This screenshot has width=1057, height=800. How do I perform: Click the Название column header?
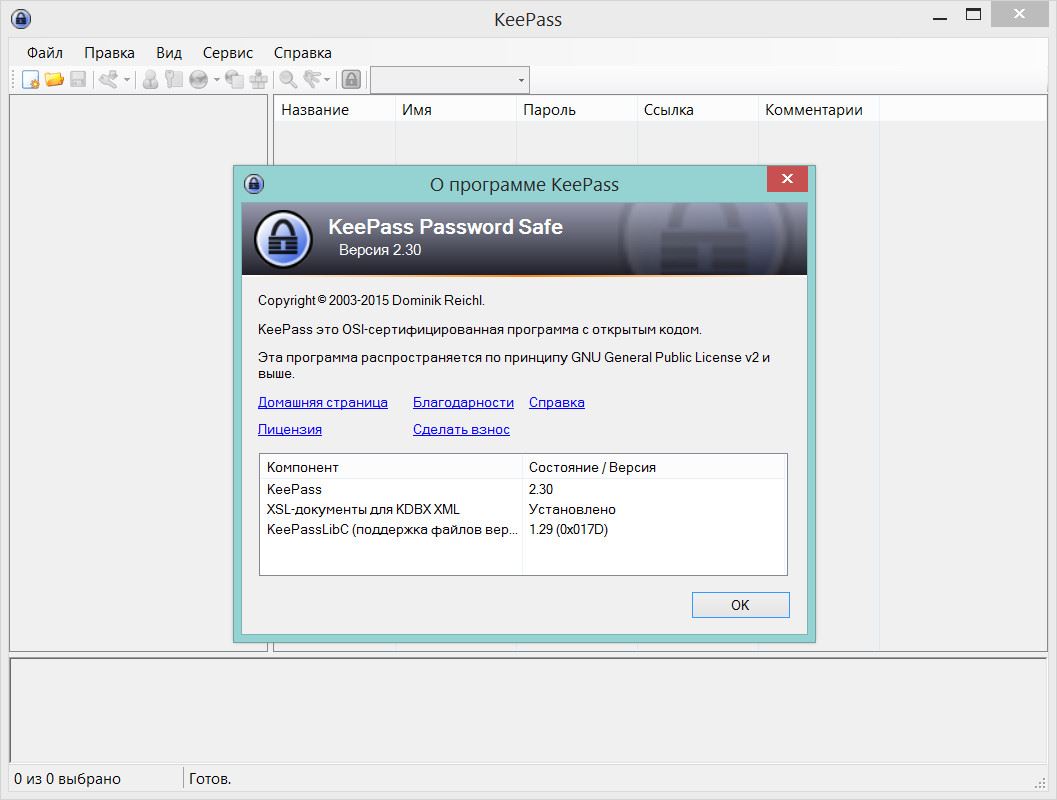[x=334, y=110]
